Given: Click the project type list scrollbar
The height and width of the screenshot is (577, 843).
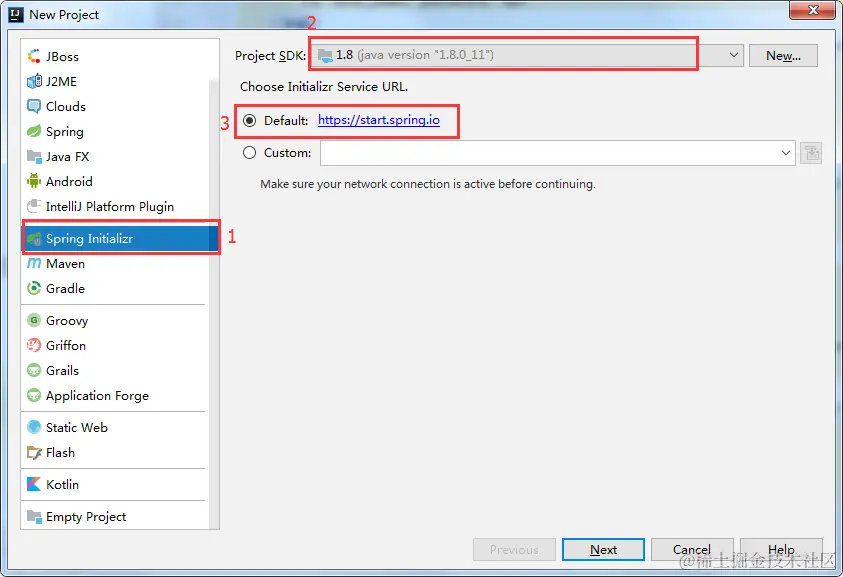Looking at the screenshot, I should [x=214, y=304].
